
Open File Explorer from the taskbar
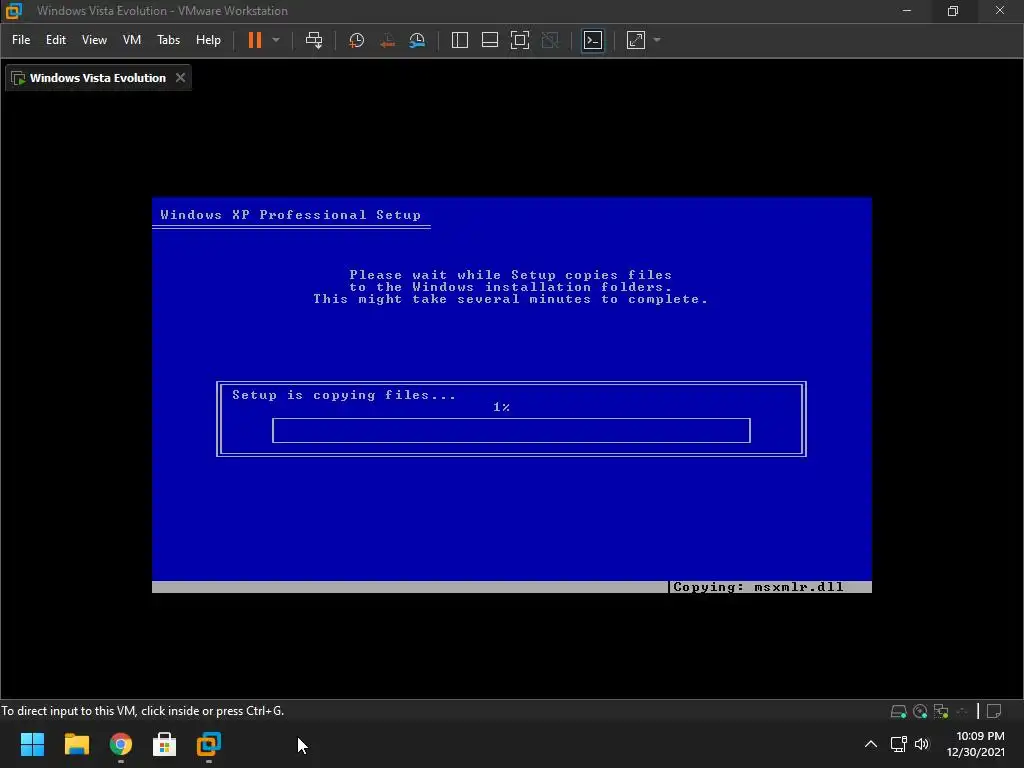coord(76,744)
